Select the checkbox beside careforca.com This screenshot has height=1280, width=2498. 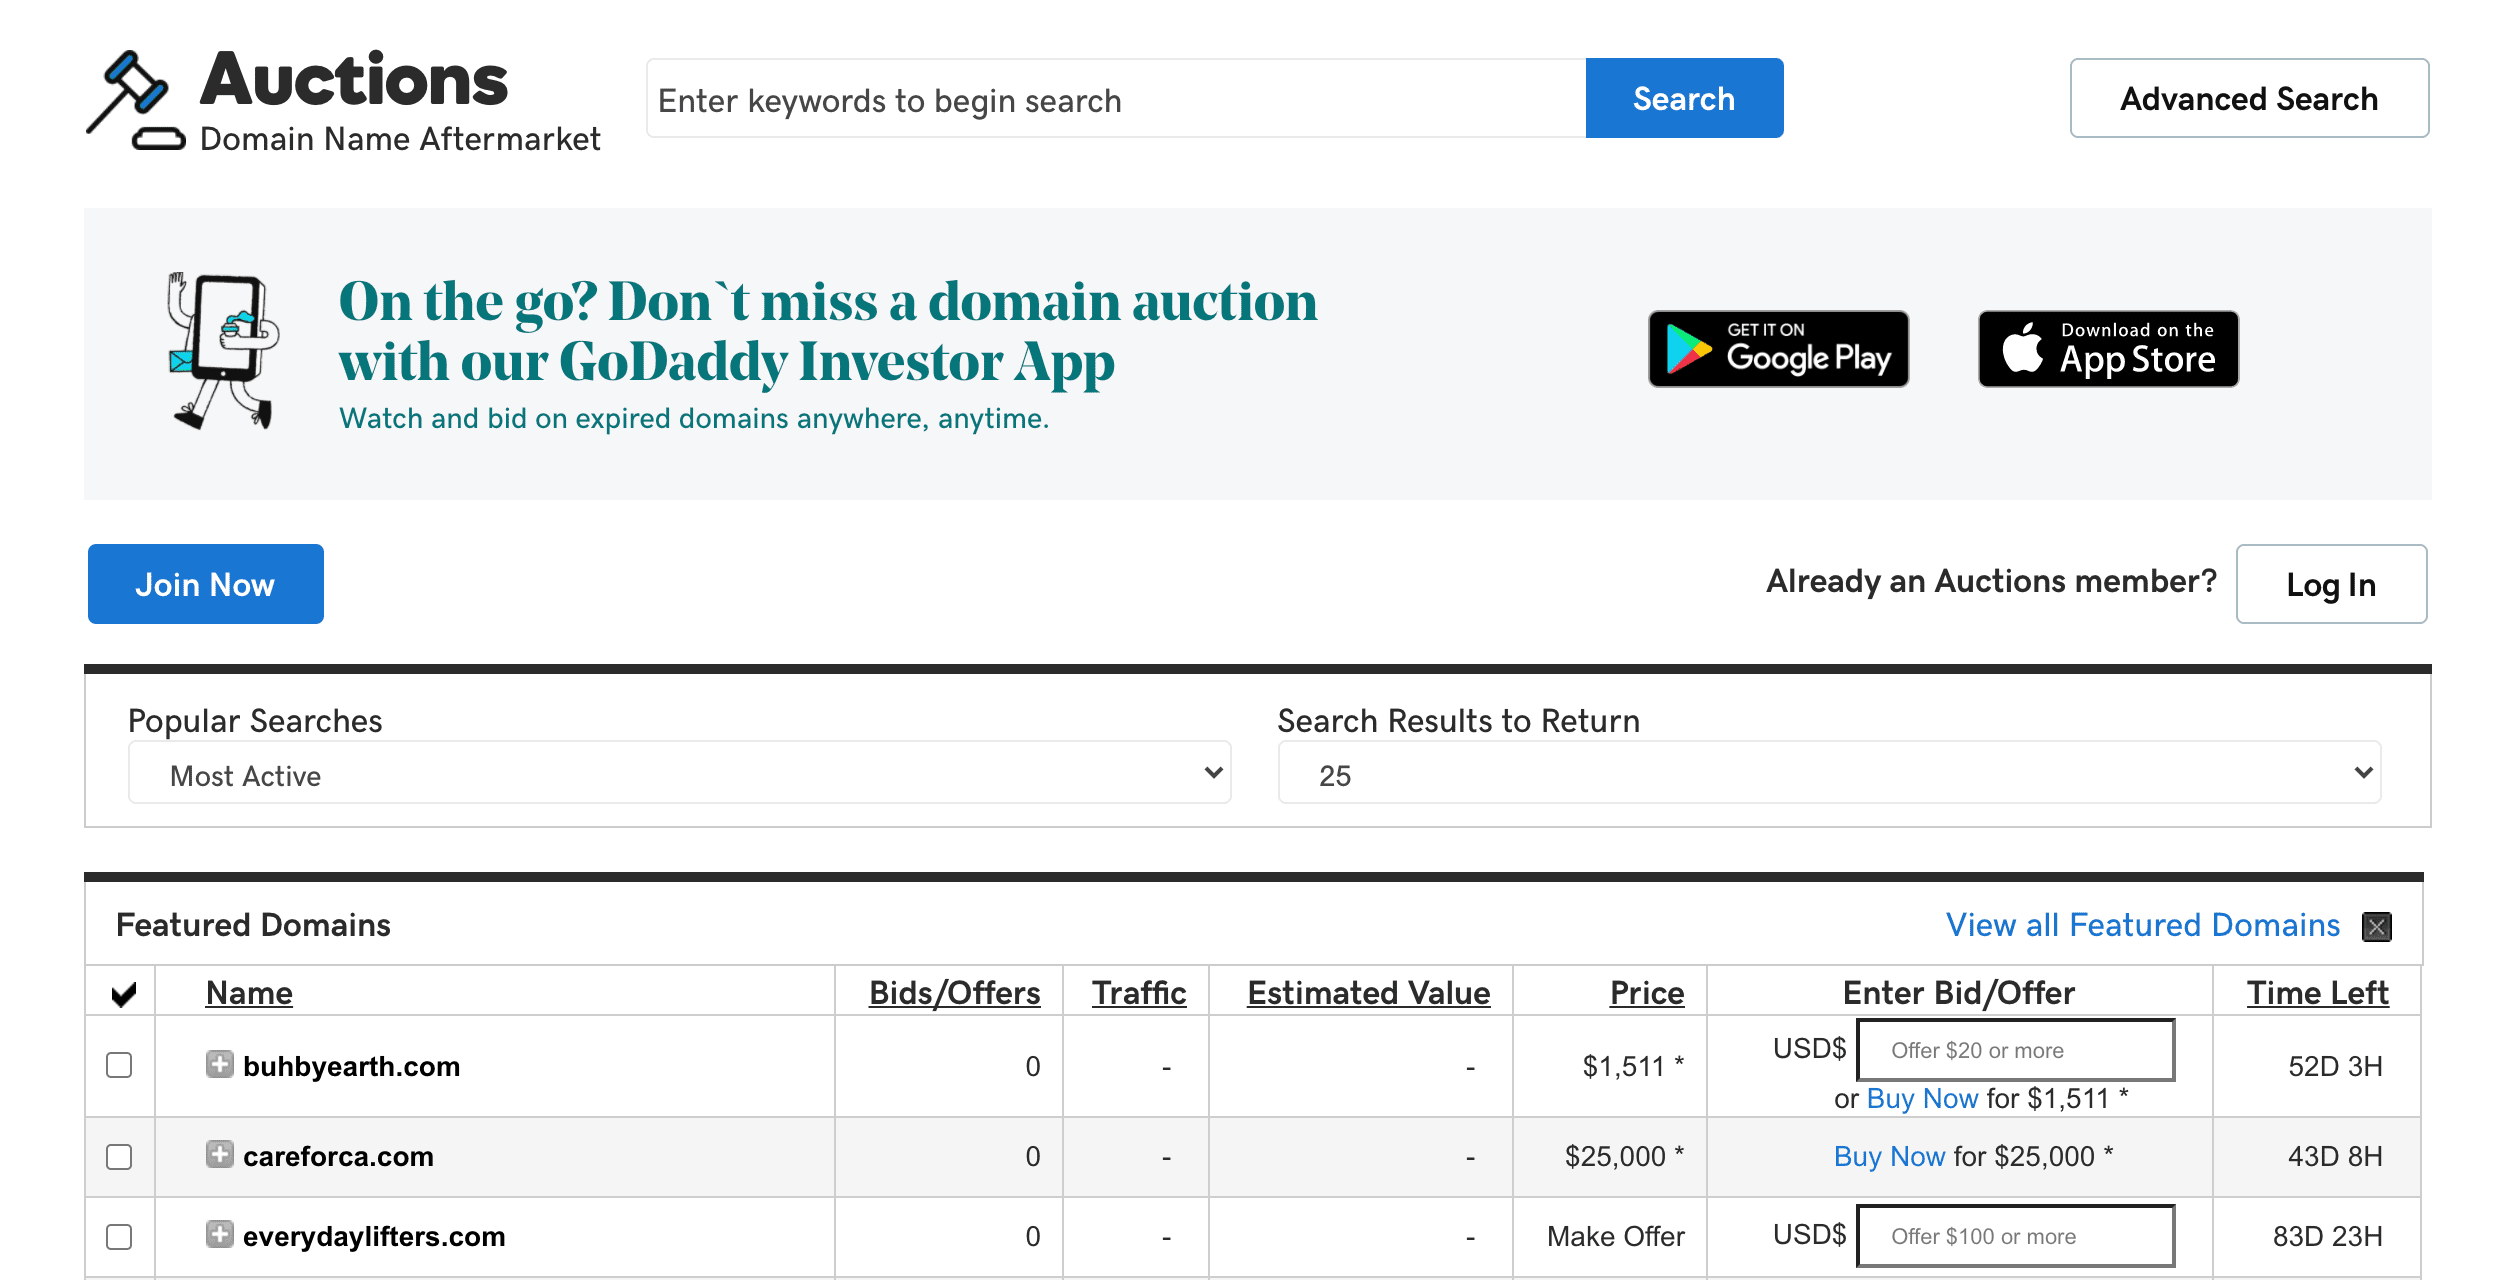119,1157
